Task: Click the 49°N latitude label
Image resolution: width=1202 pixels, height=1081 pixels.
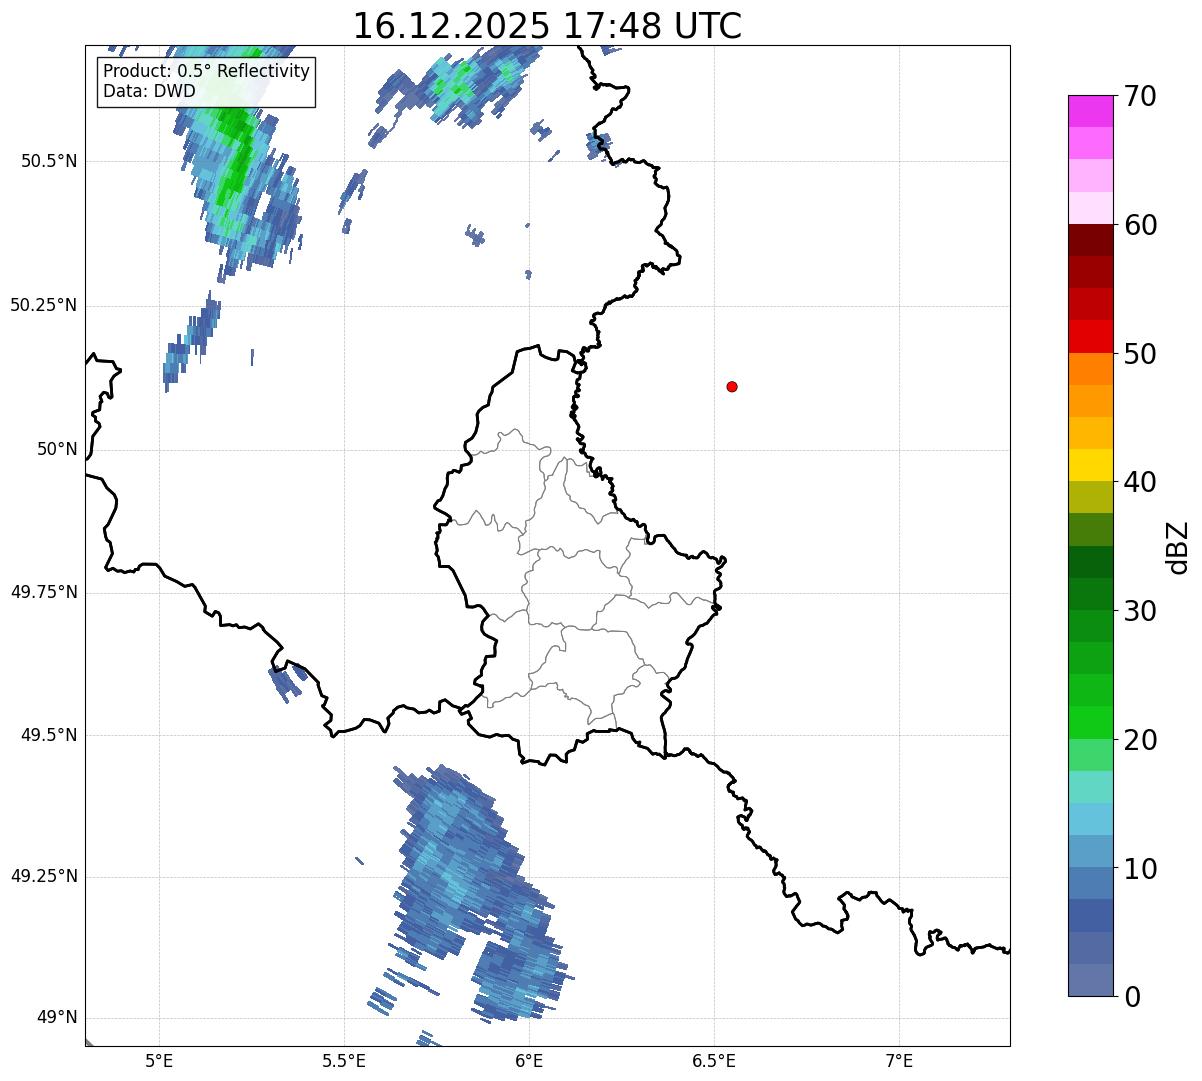Action: (57, 1018)
